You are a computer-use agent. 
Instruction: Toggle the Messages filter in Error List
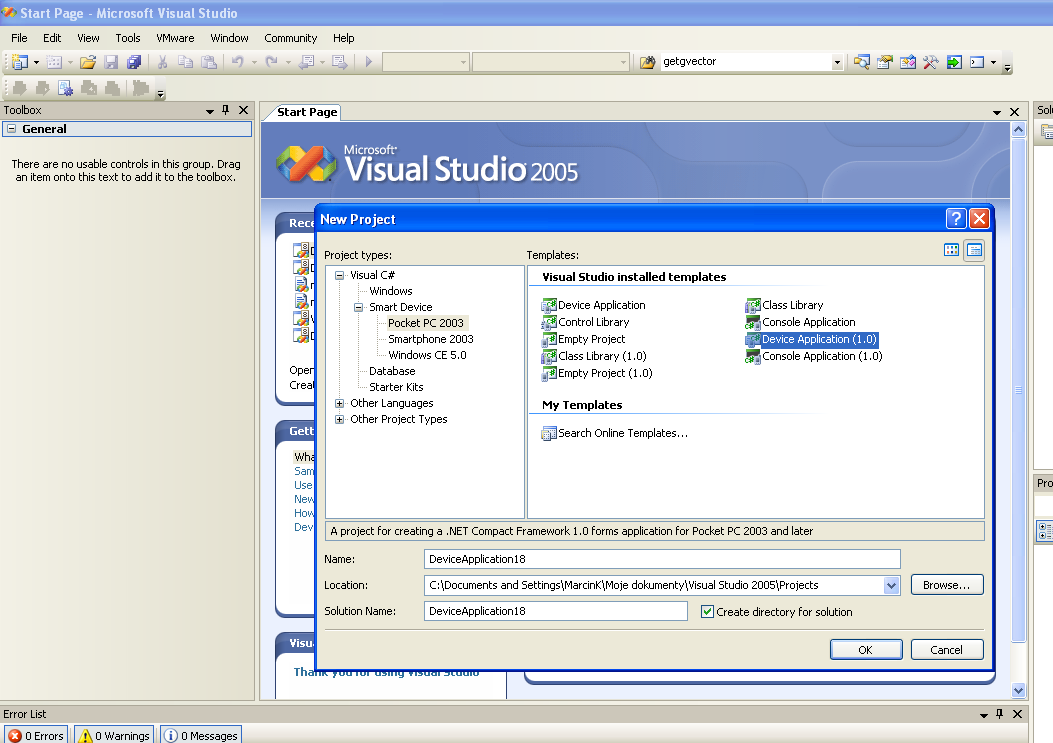201,736
